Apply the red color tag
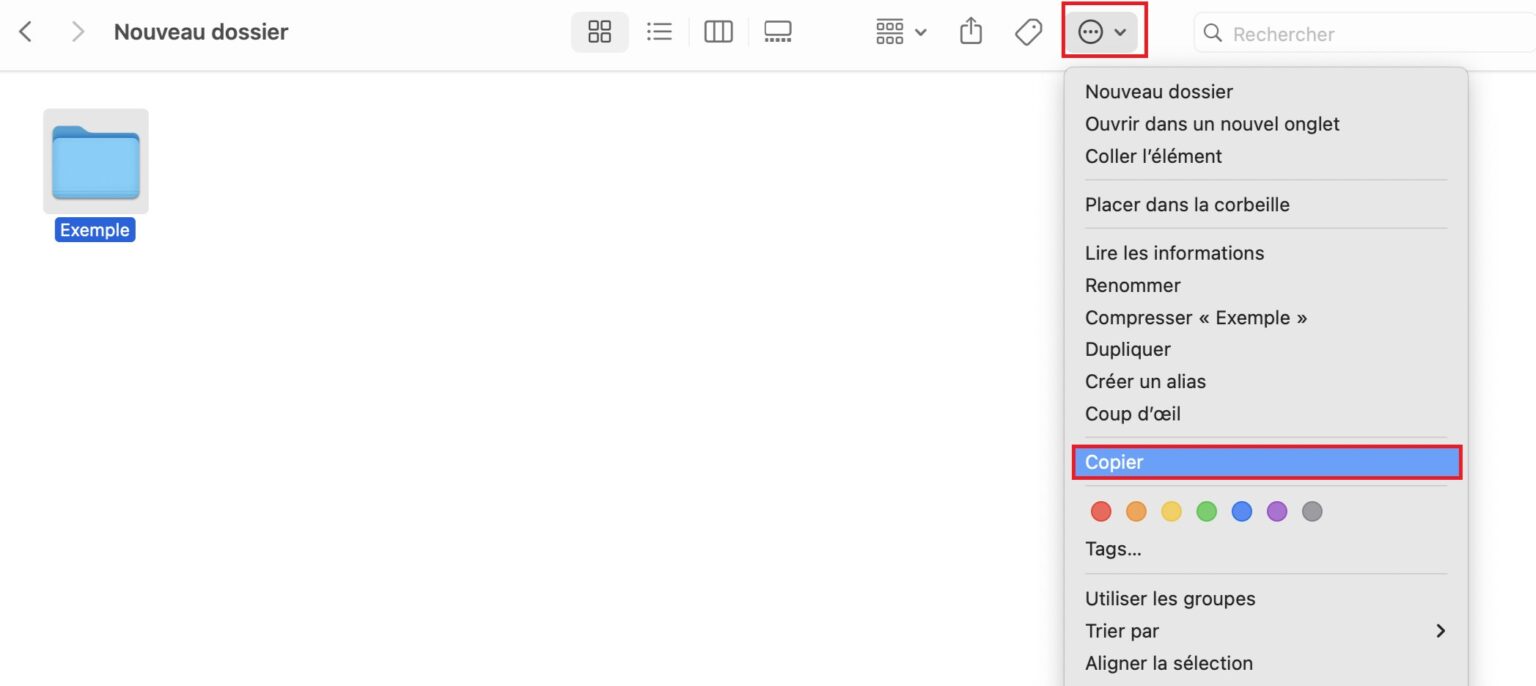The width and height of the screenshot is (1536, 686). 1101,511
